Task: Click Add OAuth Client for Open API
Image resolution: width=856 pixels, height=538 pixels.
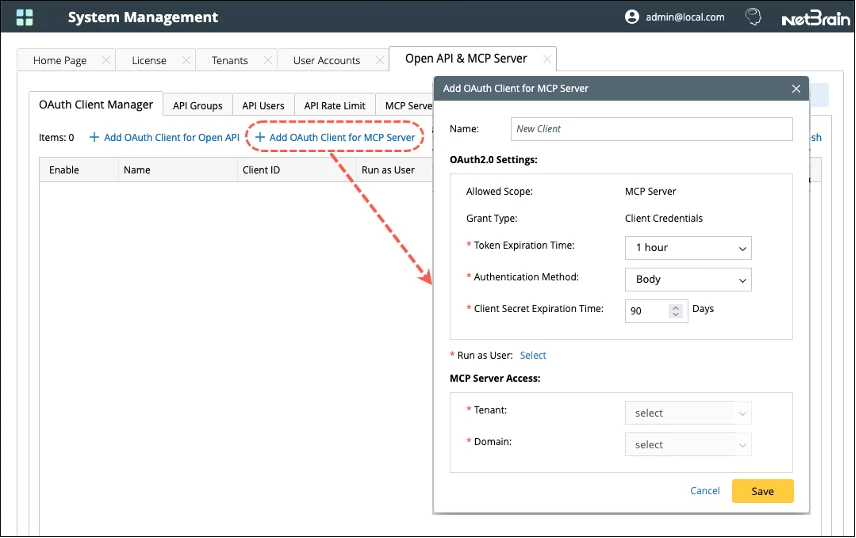Action: (164, 137)
